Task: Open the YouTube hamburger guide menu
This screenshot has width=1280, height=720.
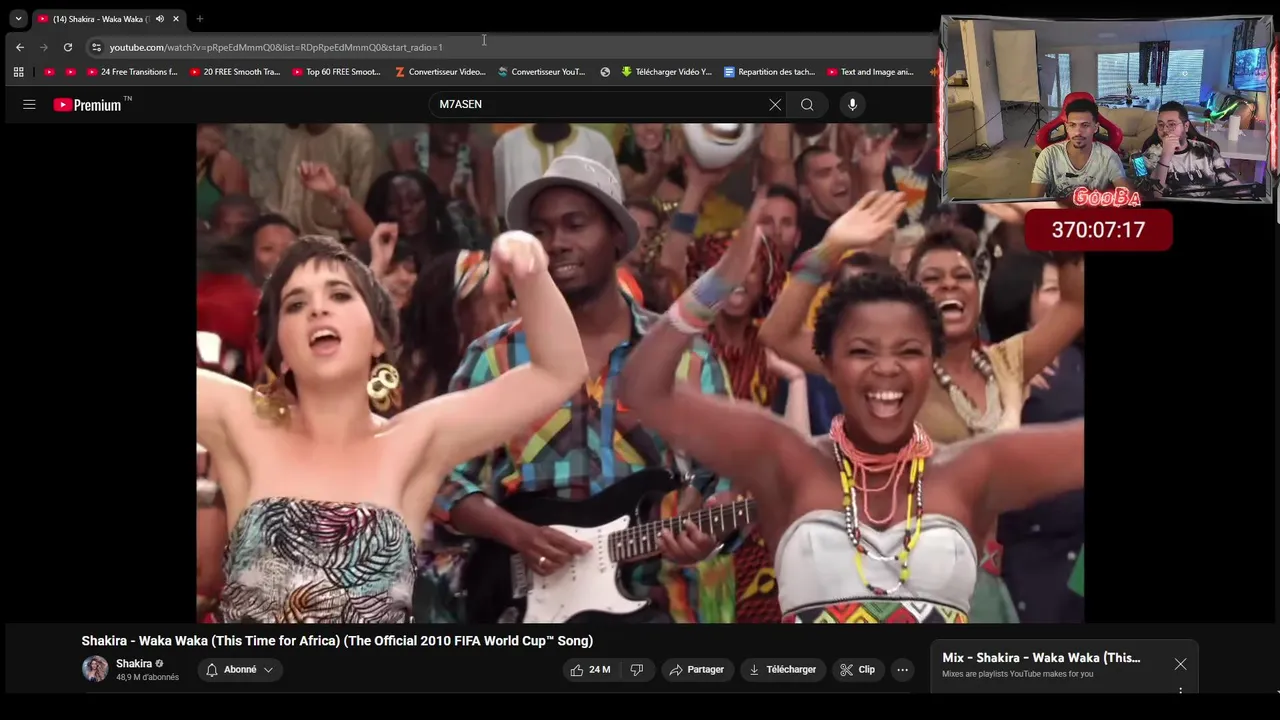Action: click(29, 104)
